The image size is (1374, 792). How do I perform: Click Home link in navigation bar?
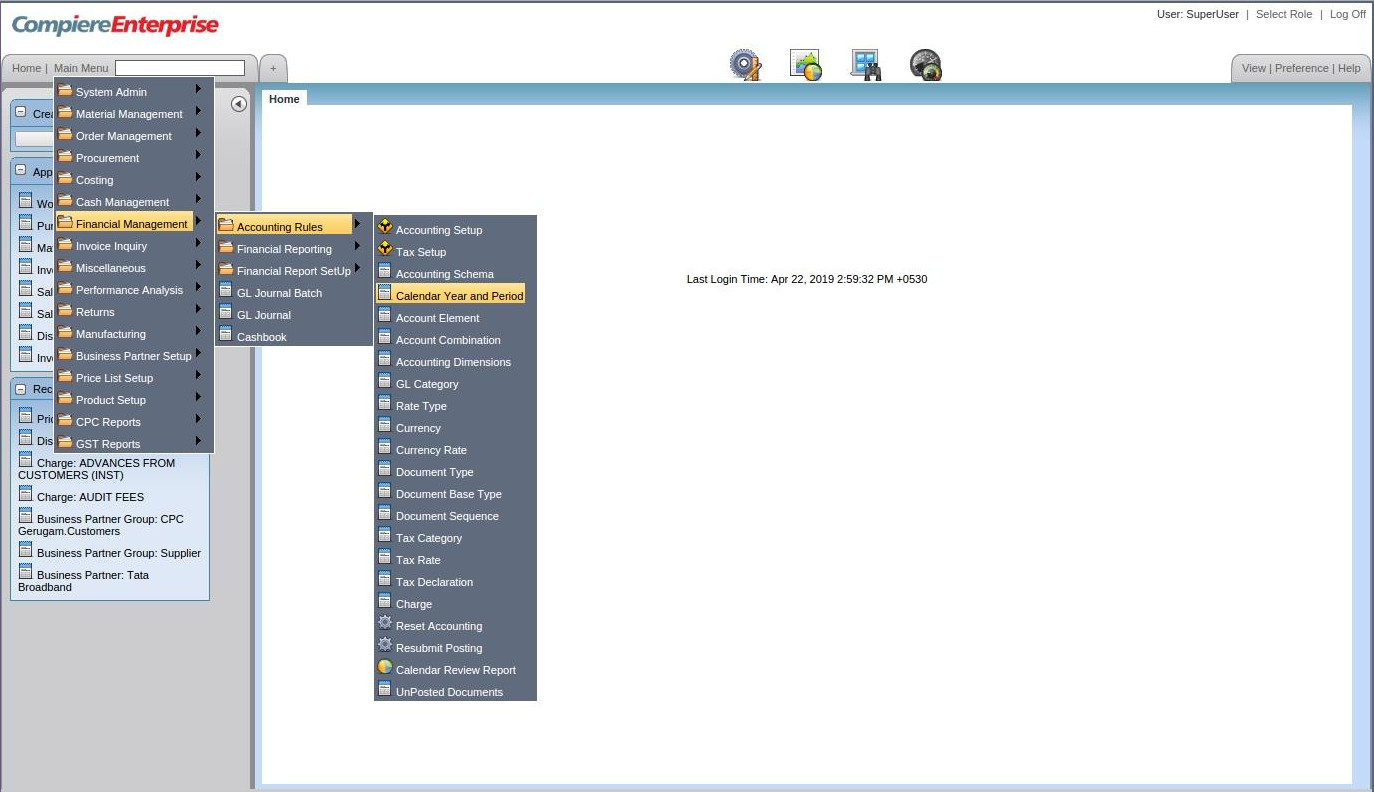[26, 68]
